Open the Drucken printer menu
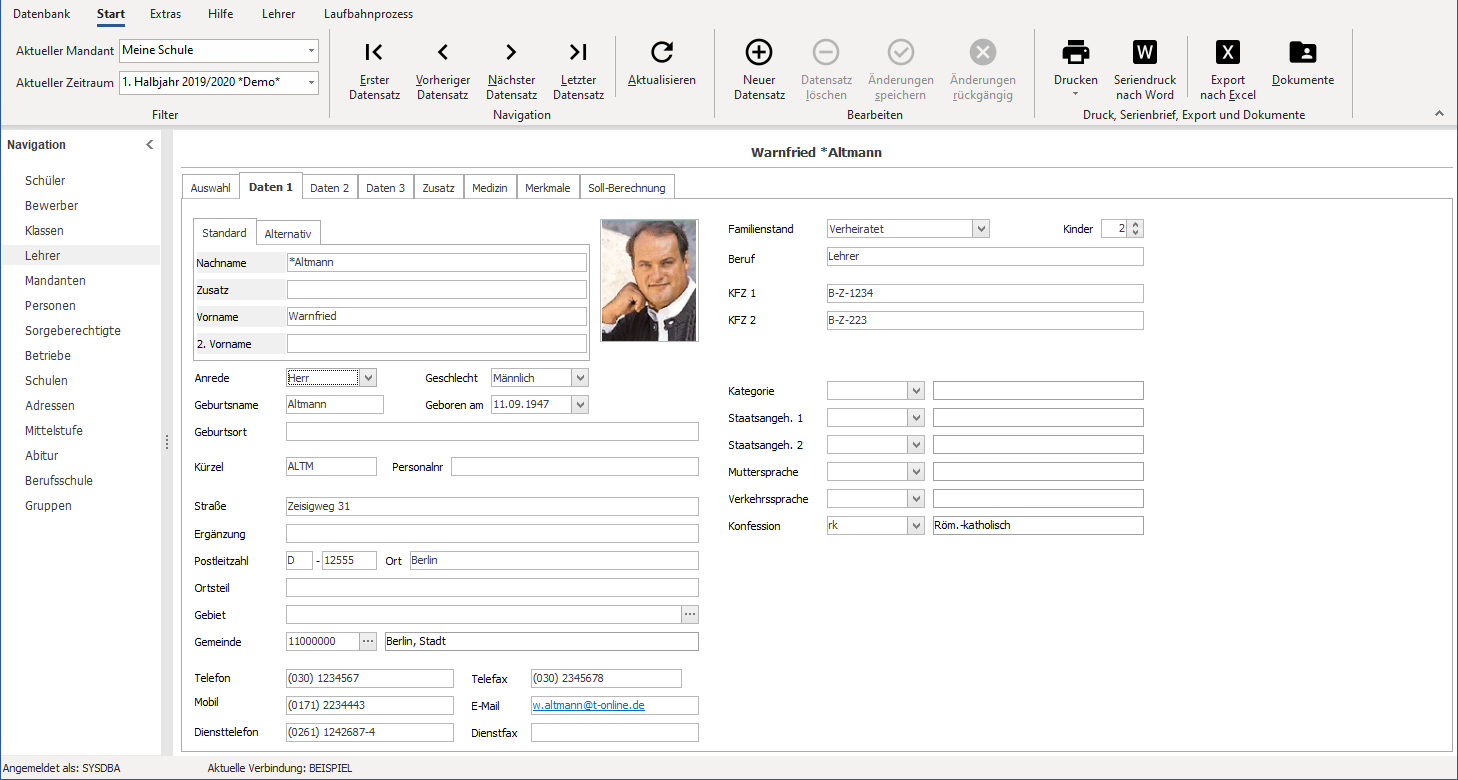Viewport: 1458px width, 780px height. [x=1076, y=70]
